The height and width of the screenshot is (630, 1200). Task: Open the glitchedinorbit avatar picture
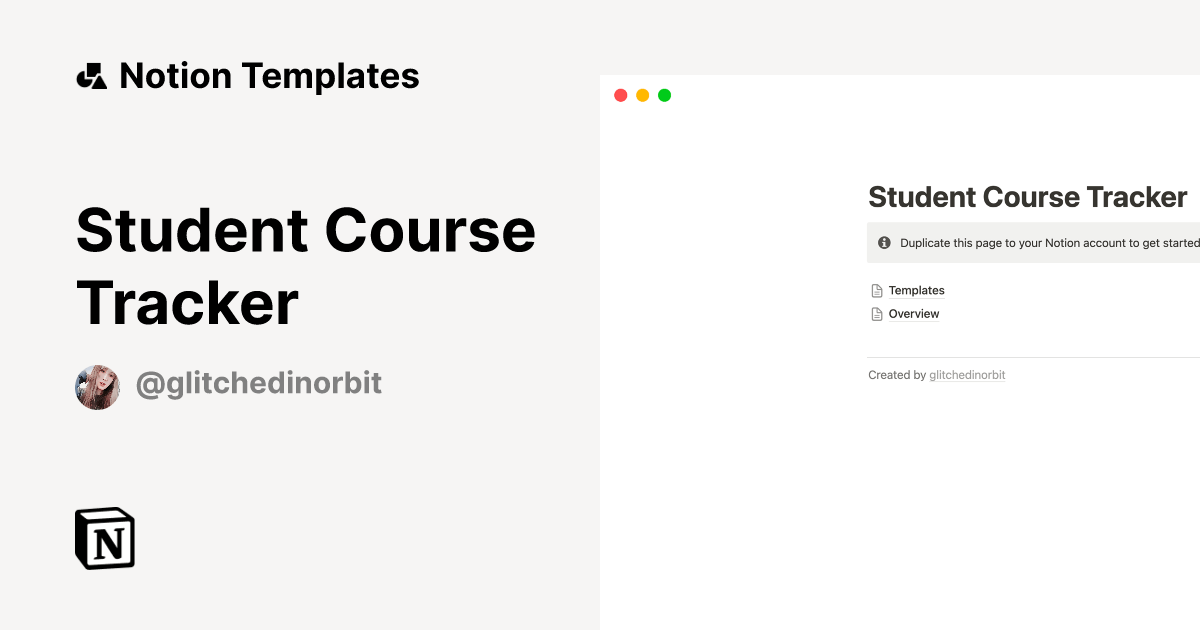click(98, 387)
